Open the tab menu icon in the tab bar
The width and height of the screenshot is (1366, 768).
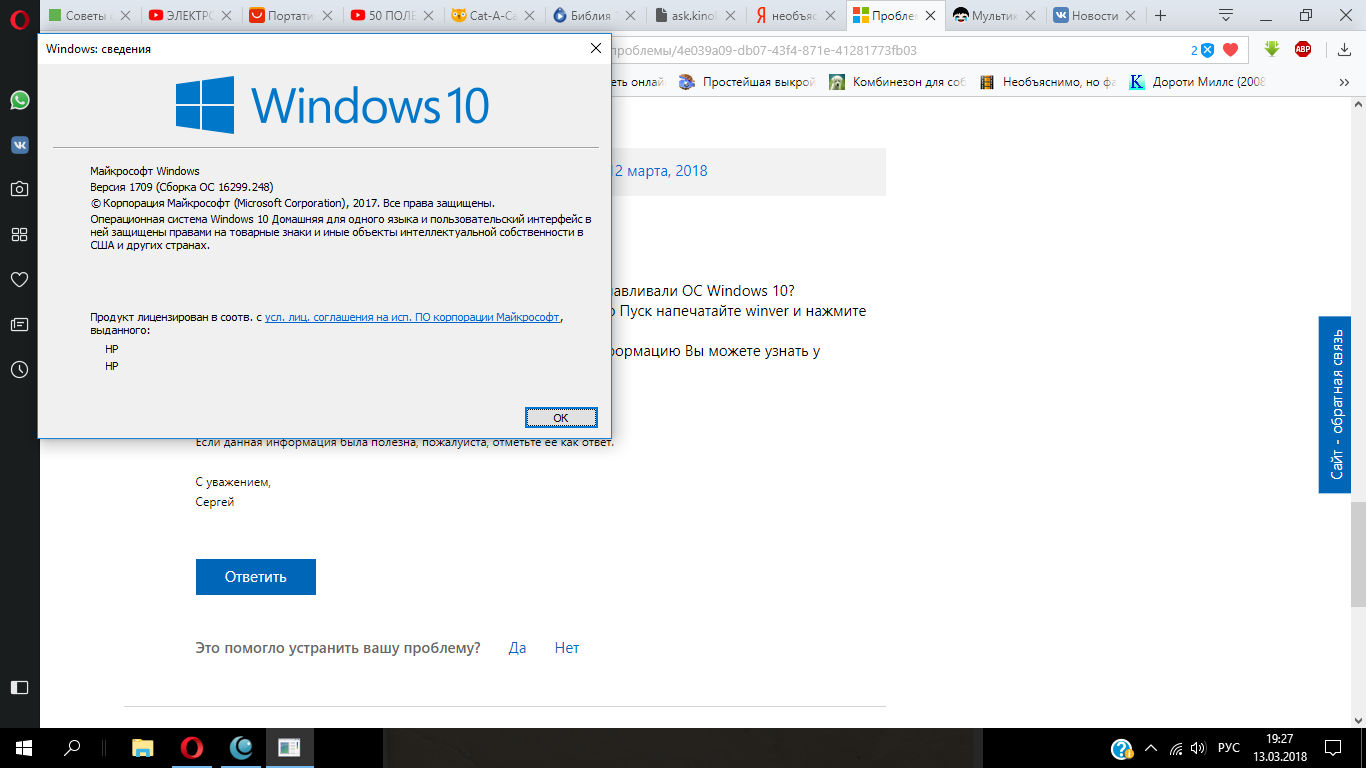[1225, 15]
